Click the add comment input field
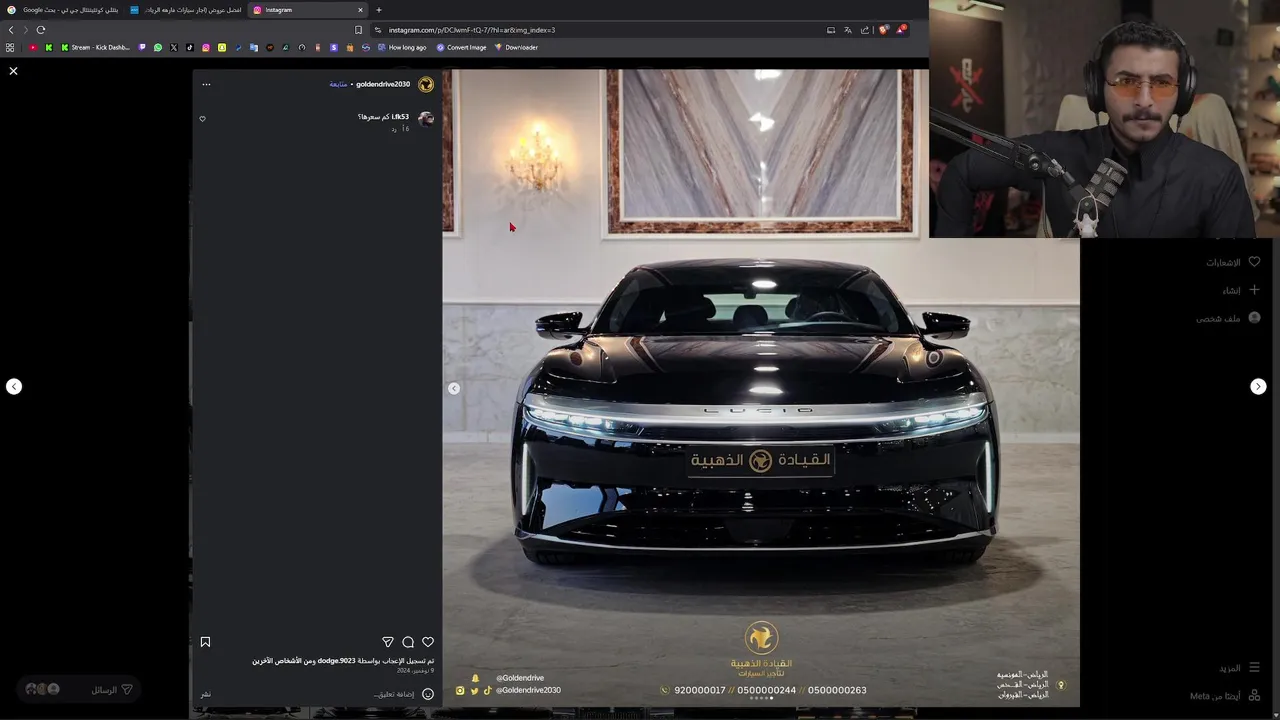This screenshot has width=1280, height=720. coord(318,694)
